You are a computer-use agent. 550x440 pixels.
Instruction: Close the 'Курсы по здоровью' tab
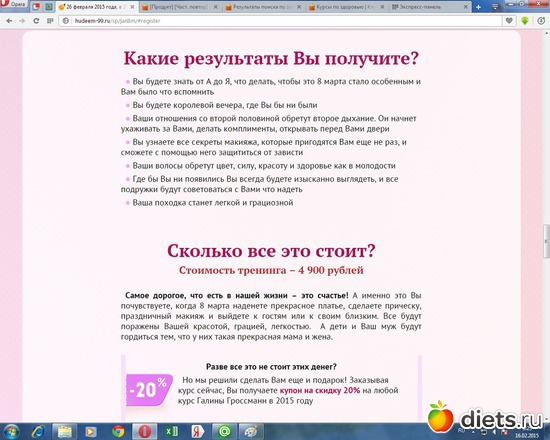click(382, 7)
